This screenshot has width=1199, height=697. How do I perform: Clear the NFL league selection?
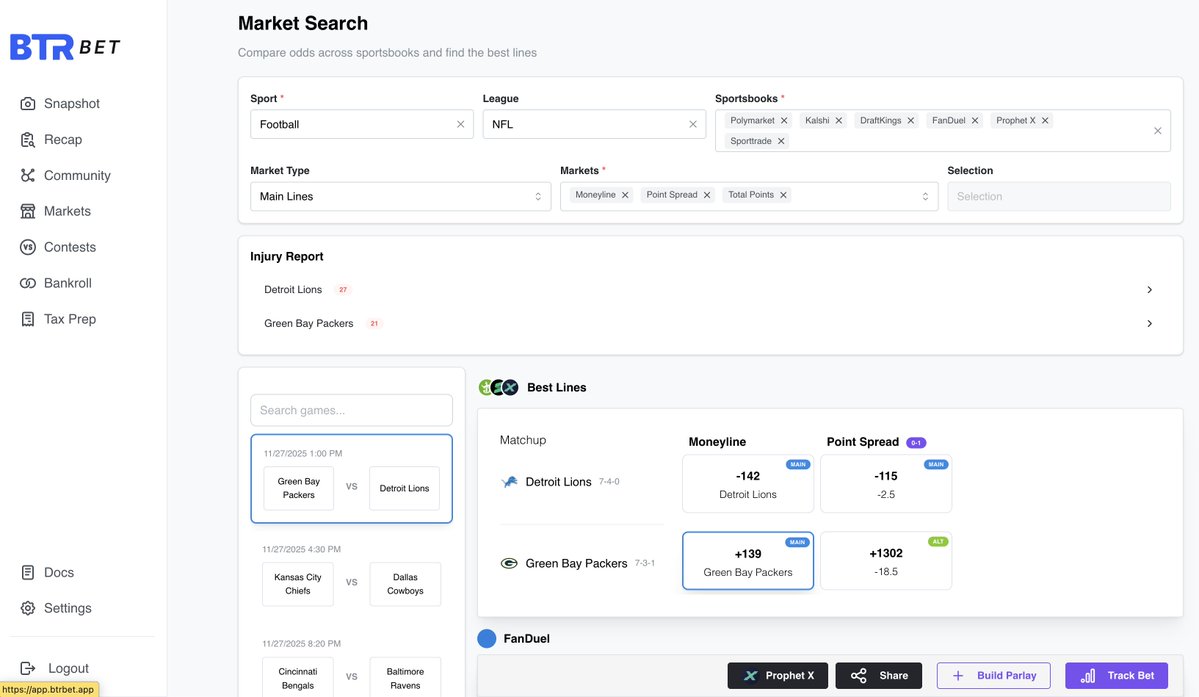point(693,124)
